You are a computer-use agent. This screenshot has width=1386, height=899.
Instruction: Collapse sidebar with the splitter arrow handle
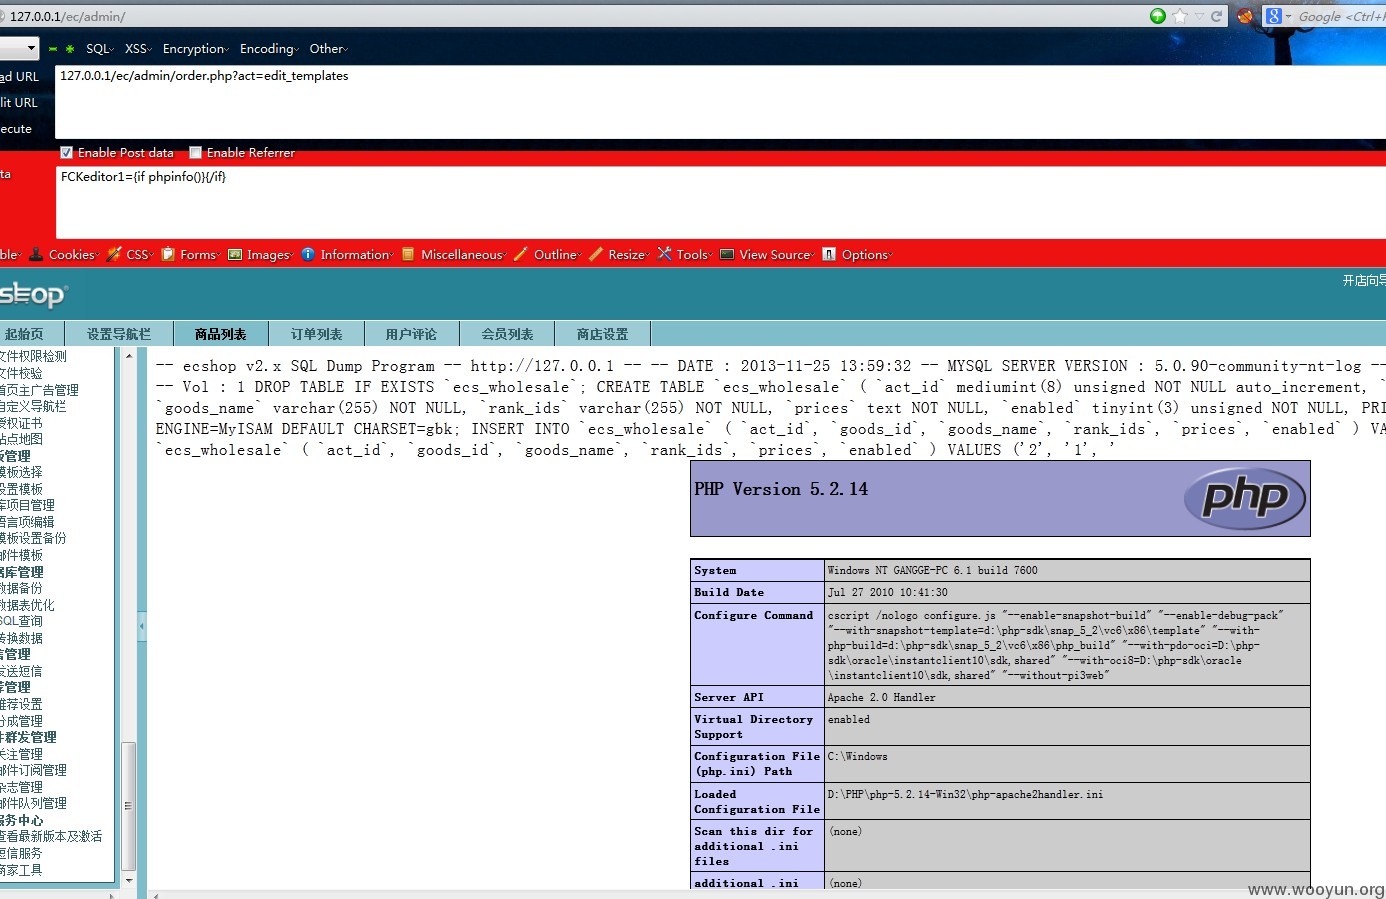click(142, 627)
